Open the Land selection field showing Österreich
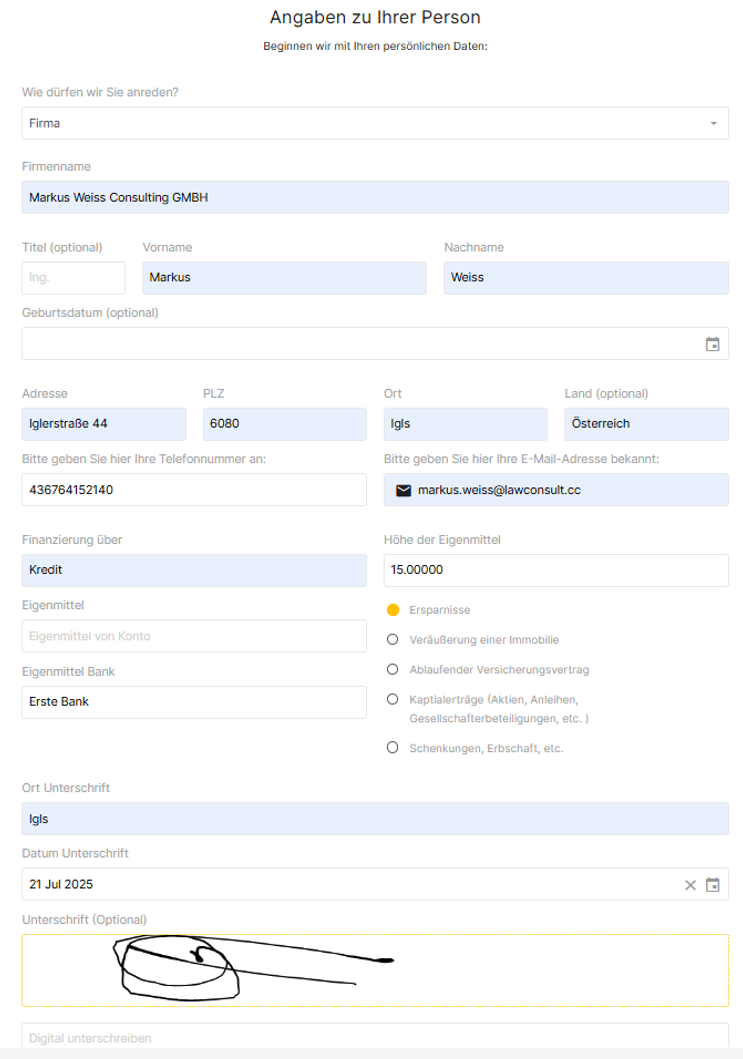Viewport: 743px width, 1059px height. pos(646,424)
